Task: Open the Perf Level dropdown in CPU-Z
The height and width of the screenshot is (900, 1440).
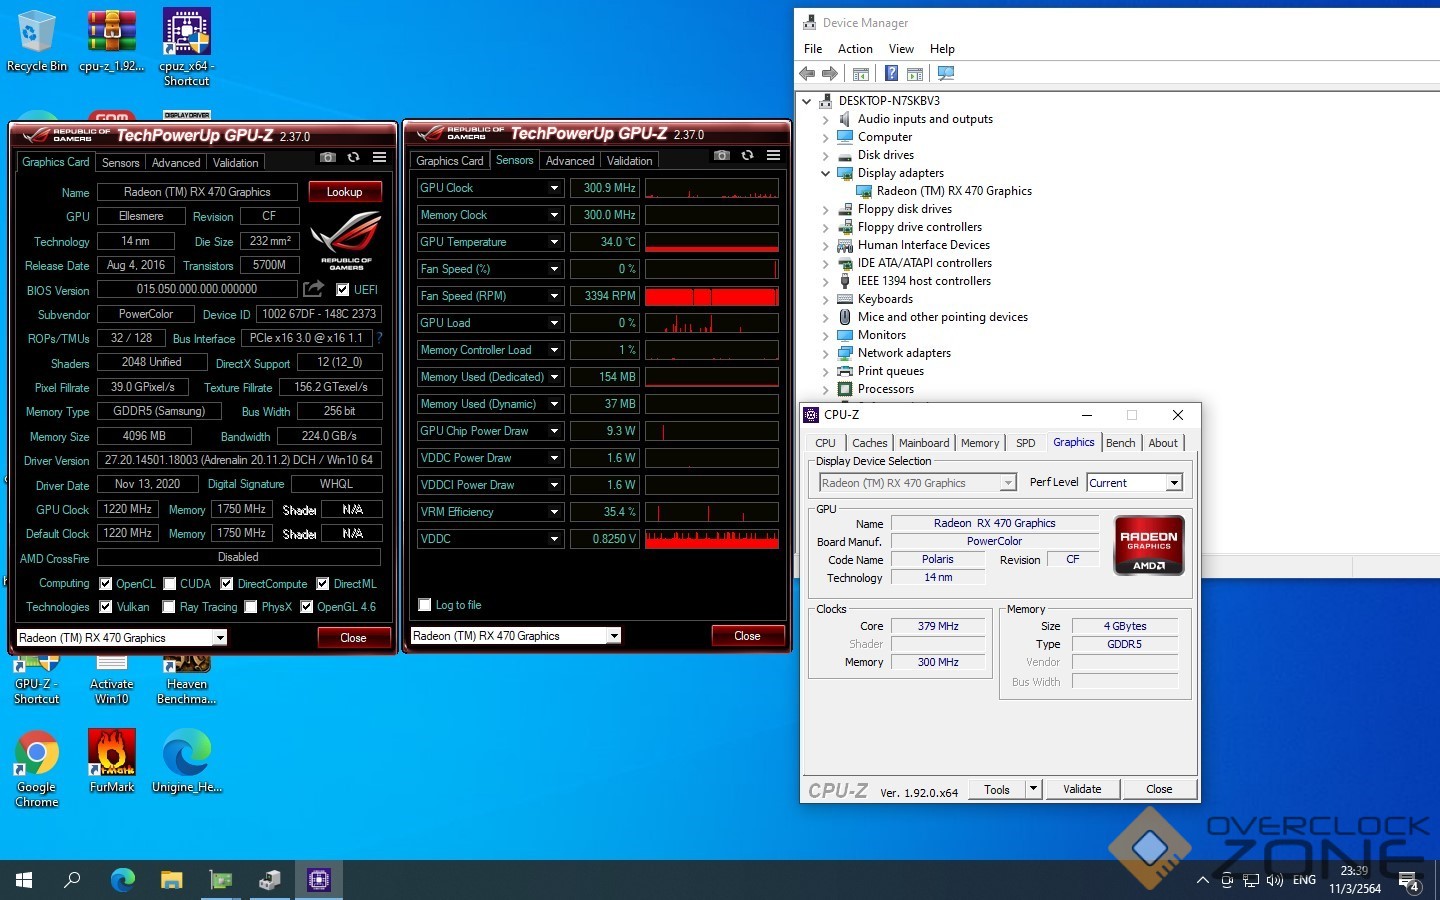Action: tap(1174, 483)
